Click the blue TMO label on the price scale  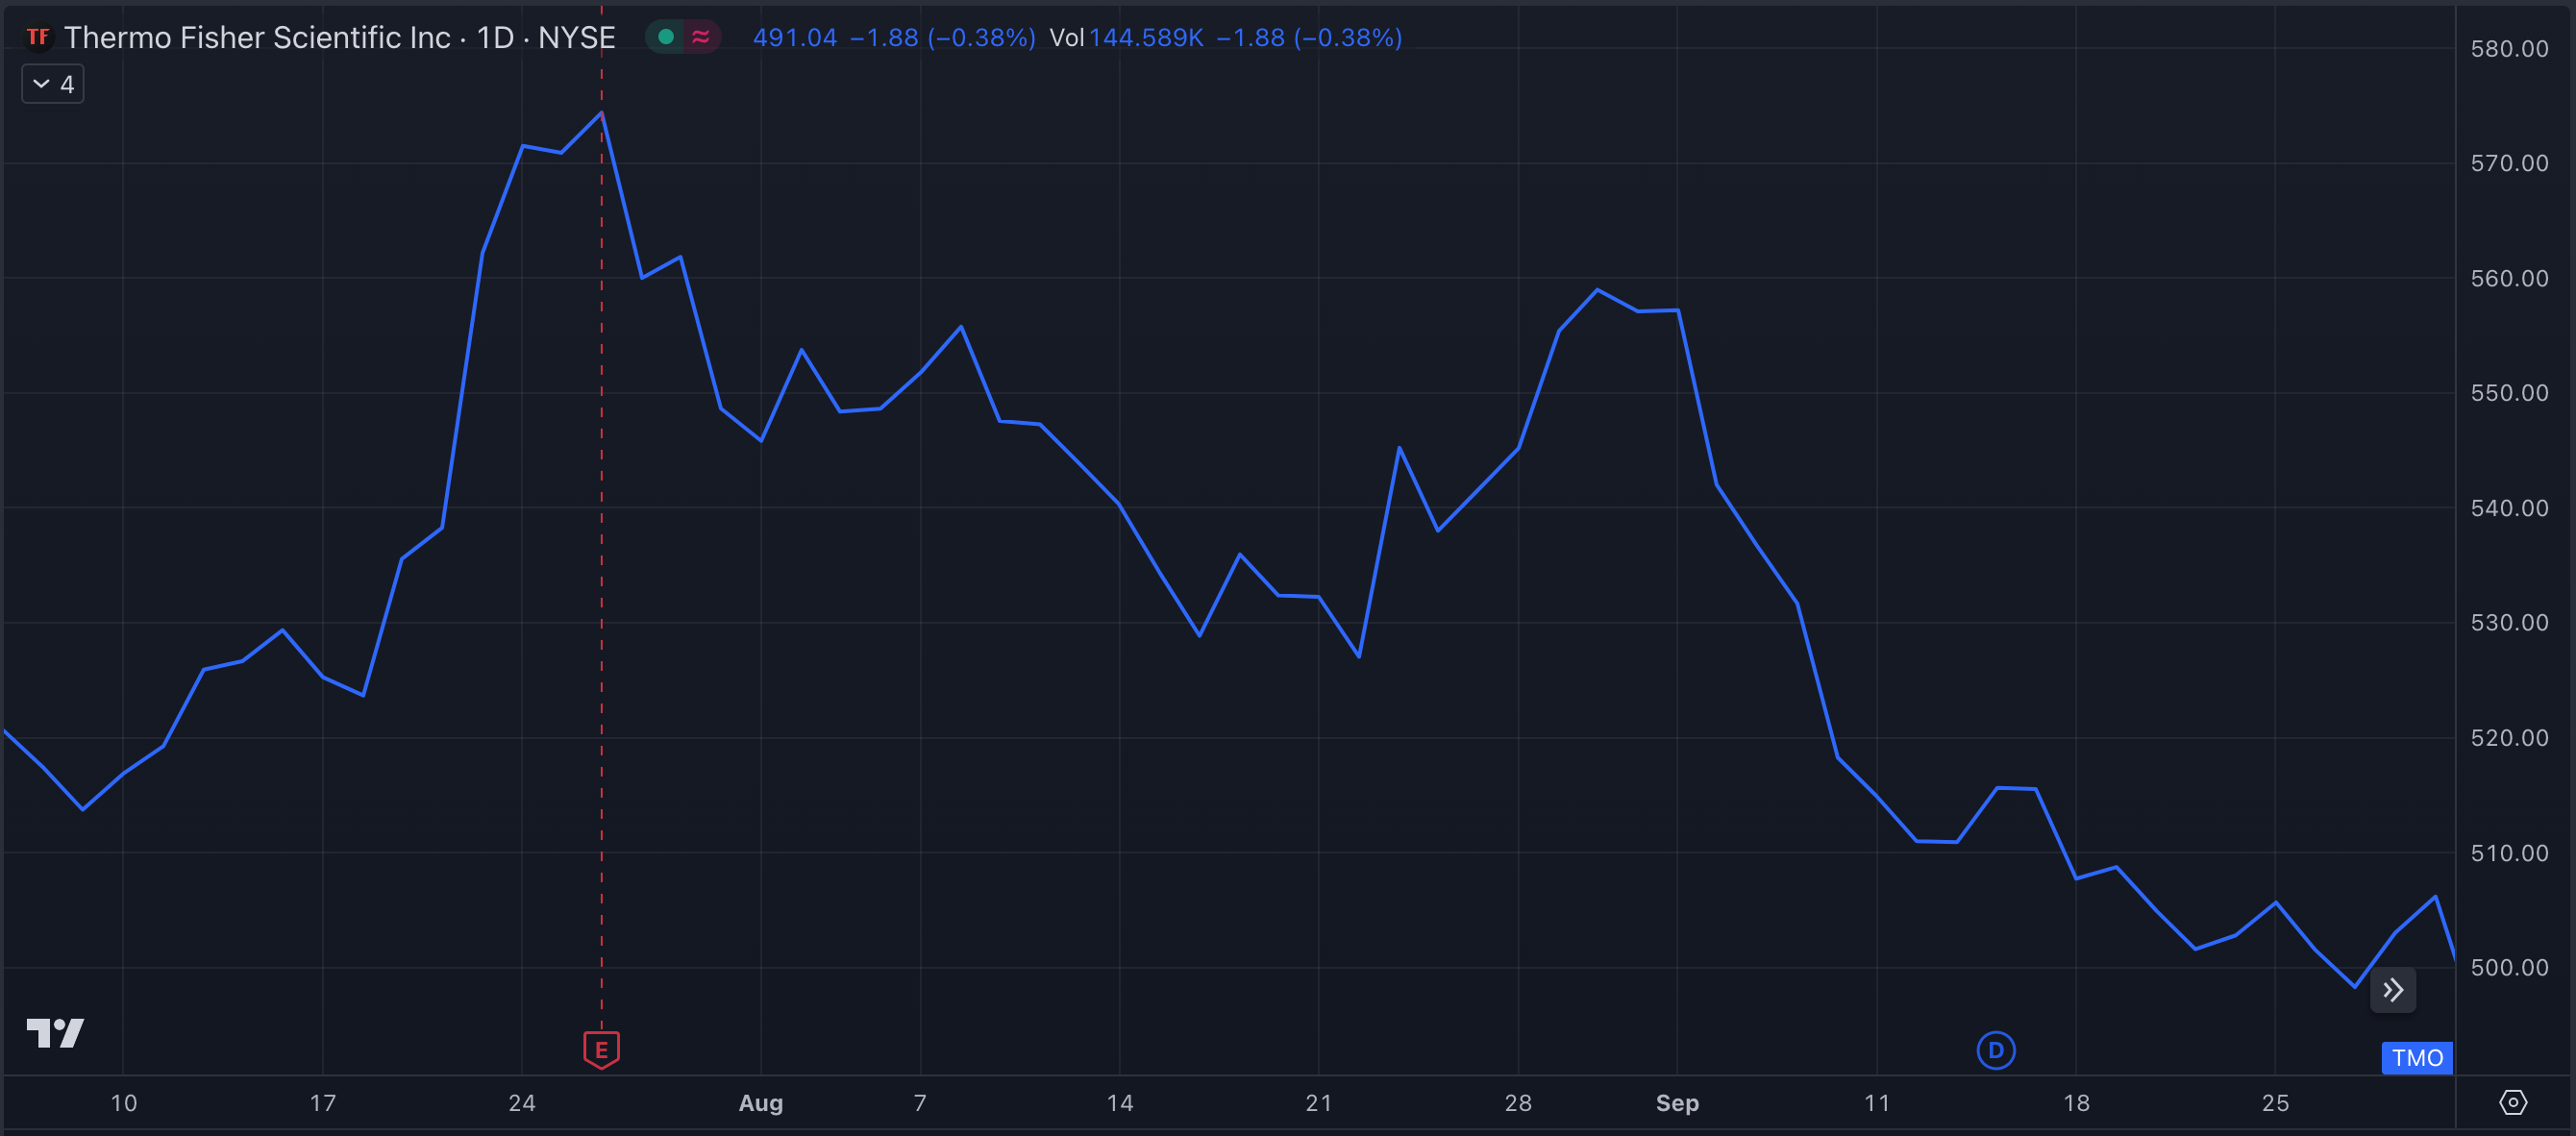[2416, 1057]
